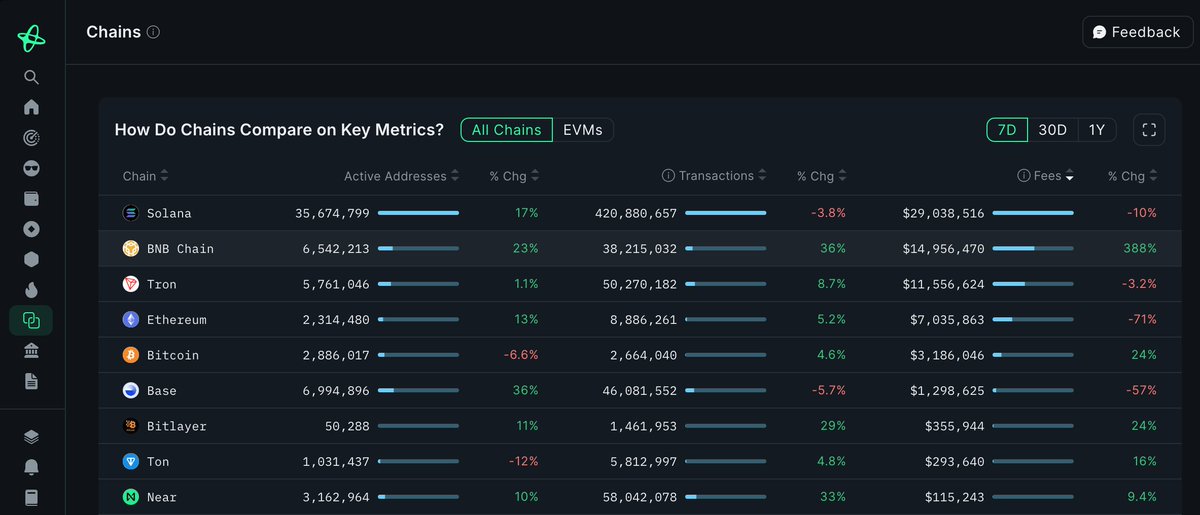
Task: Sort by Transactions % Chg column
Action: (822, 176)
